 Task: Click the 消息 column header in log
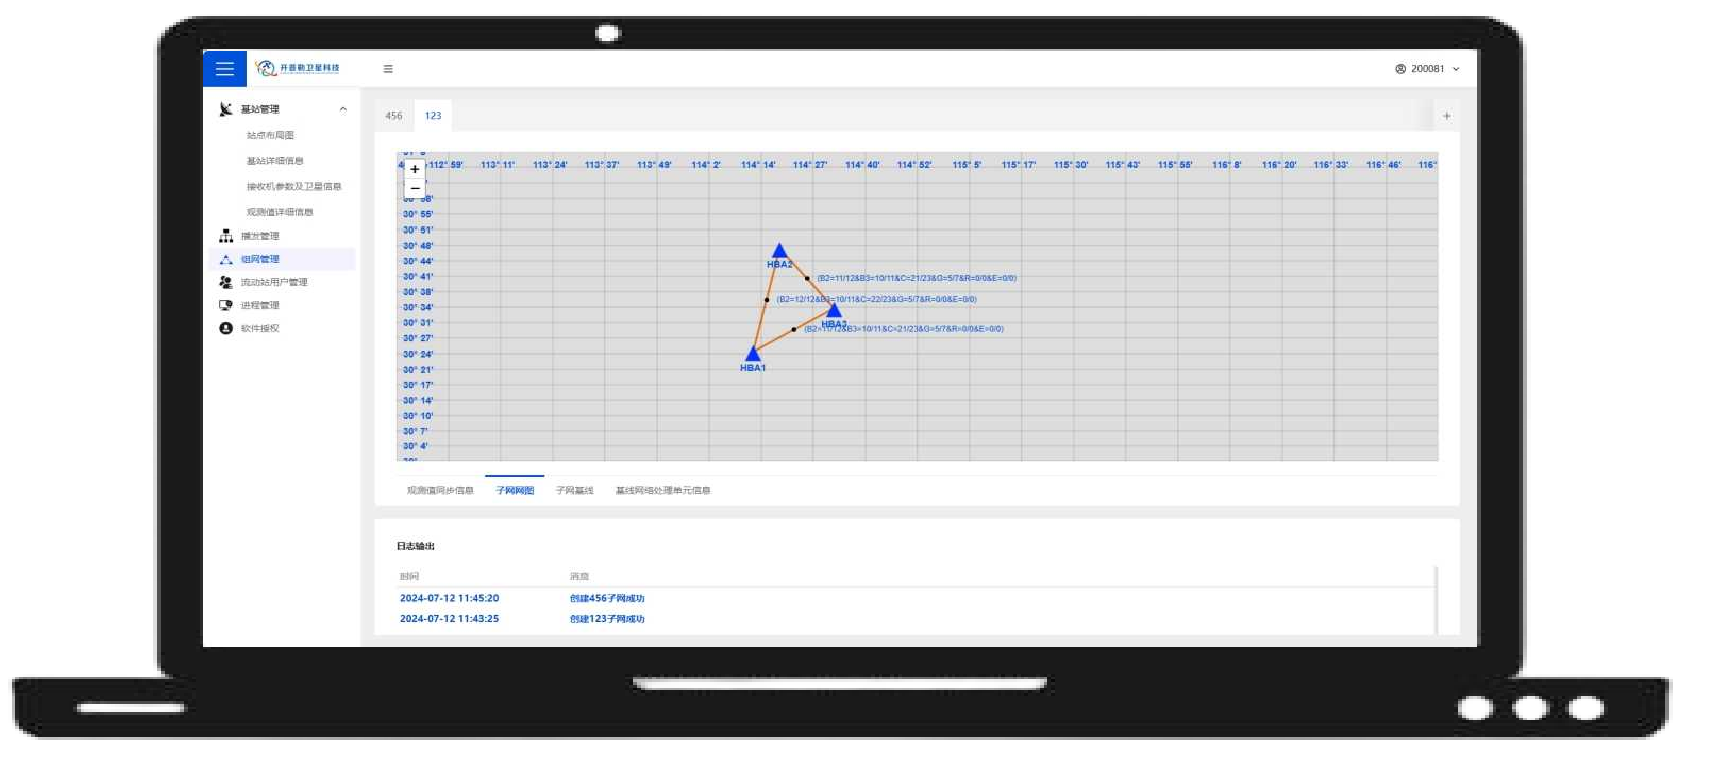(579, 576)
